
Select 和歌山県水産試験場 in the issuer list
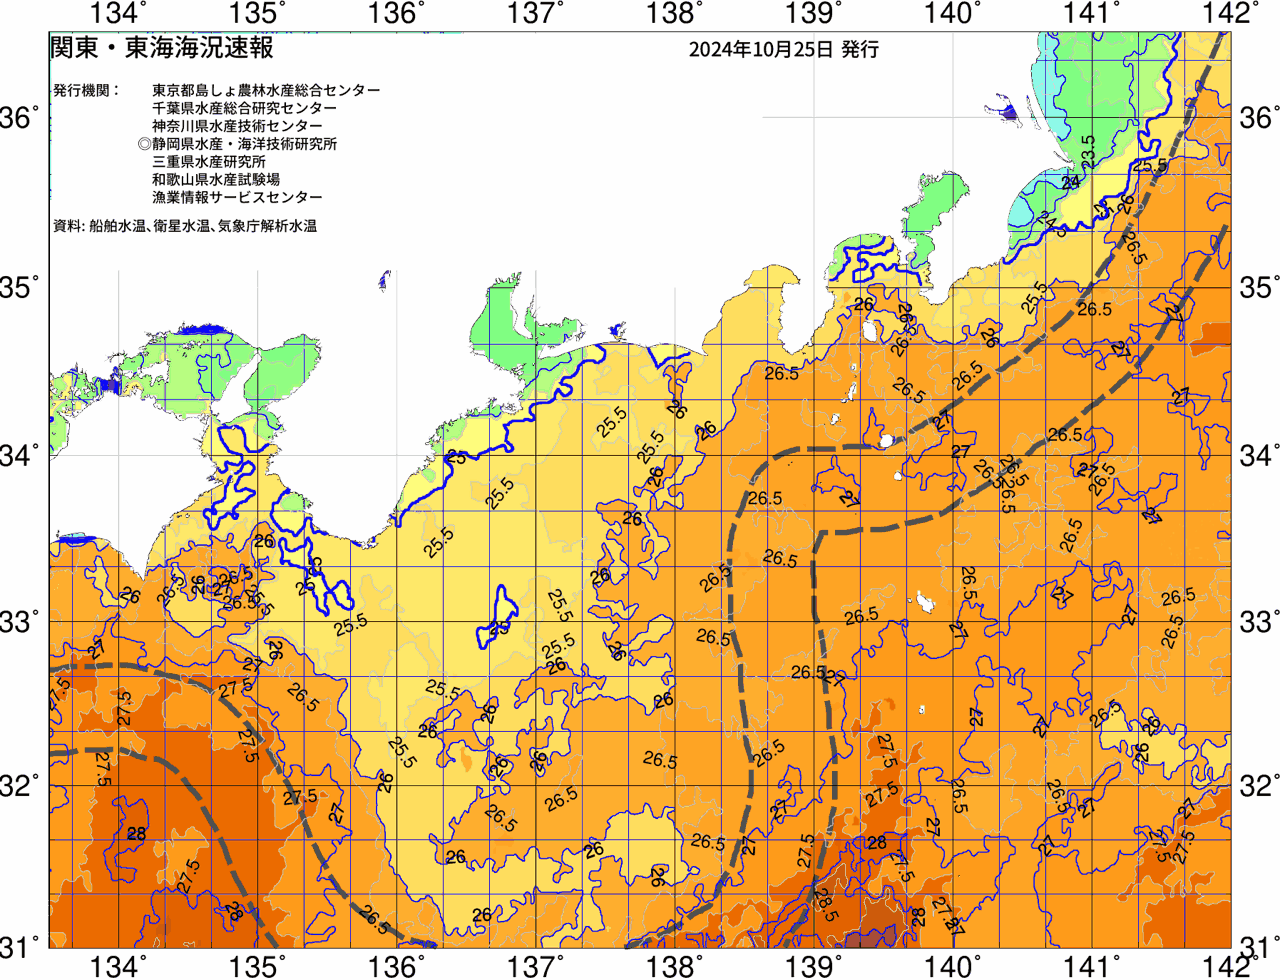click(x=216, y=180)
